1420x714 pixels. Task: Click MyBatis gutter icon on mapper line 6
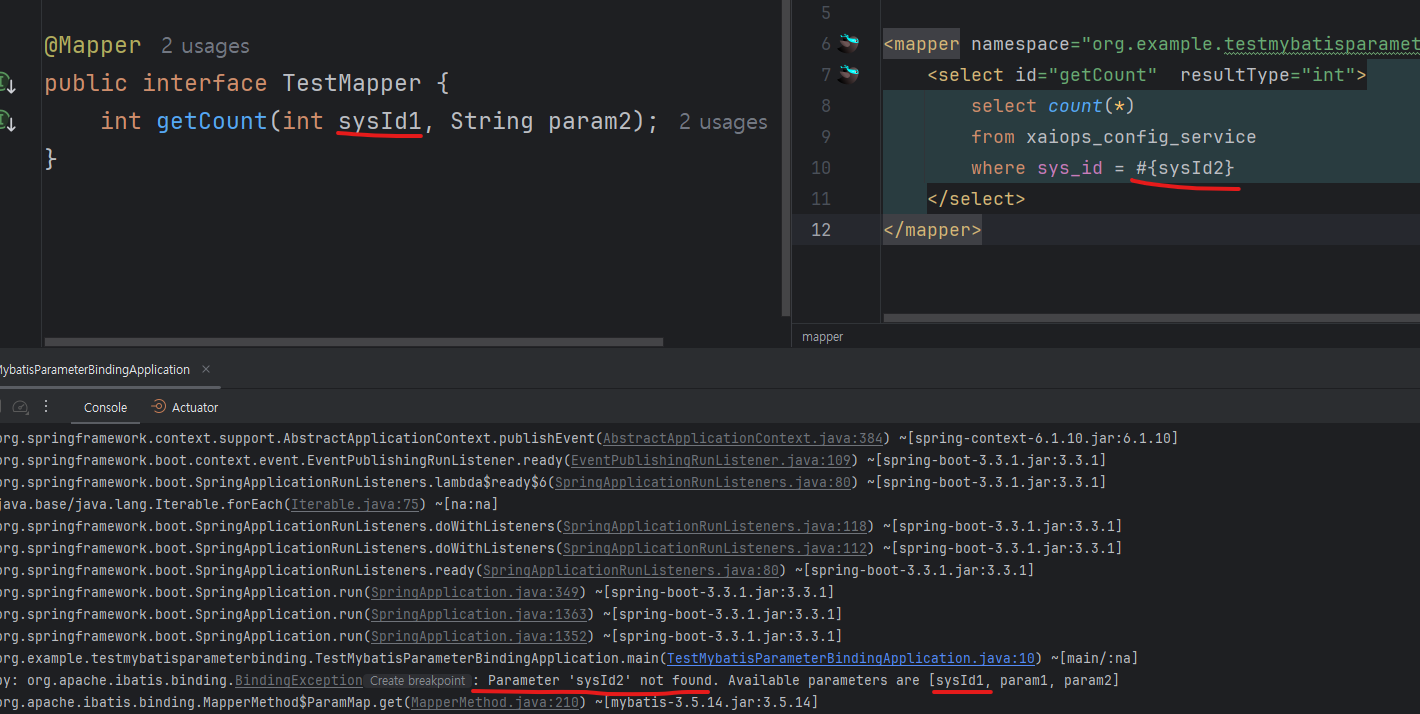pyautogui.click(x=849, y=43)
